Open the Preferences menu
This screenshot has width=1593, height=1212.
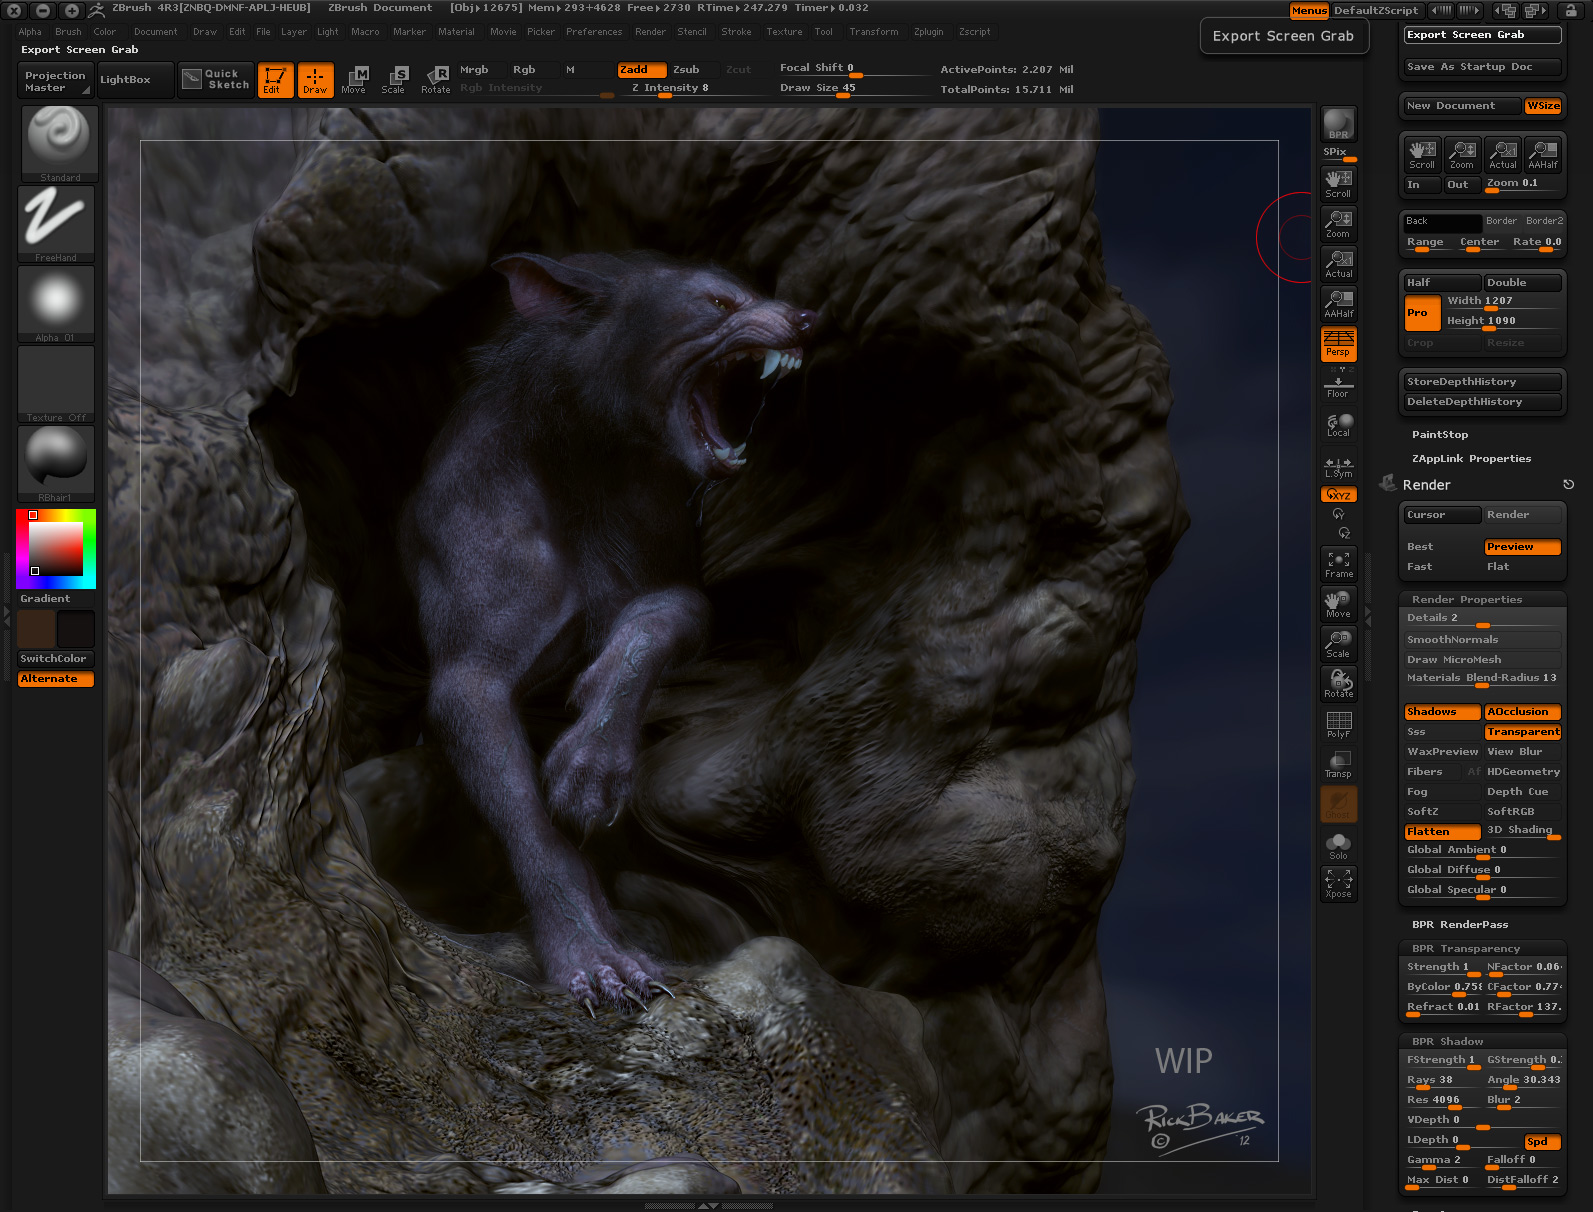pos(594,32)
